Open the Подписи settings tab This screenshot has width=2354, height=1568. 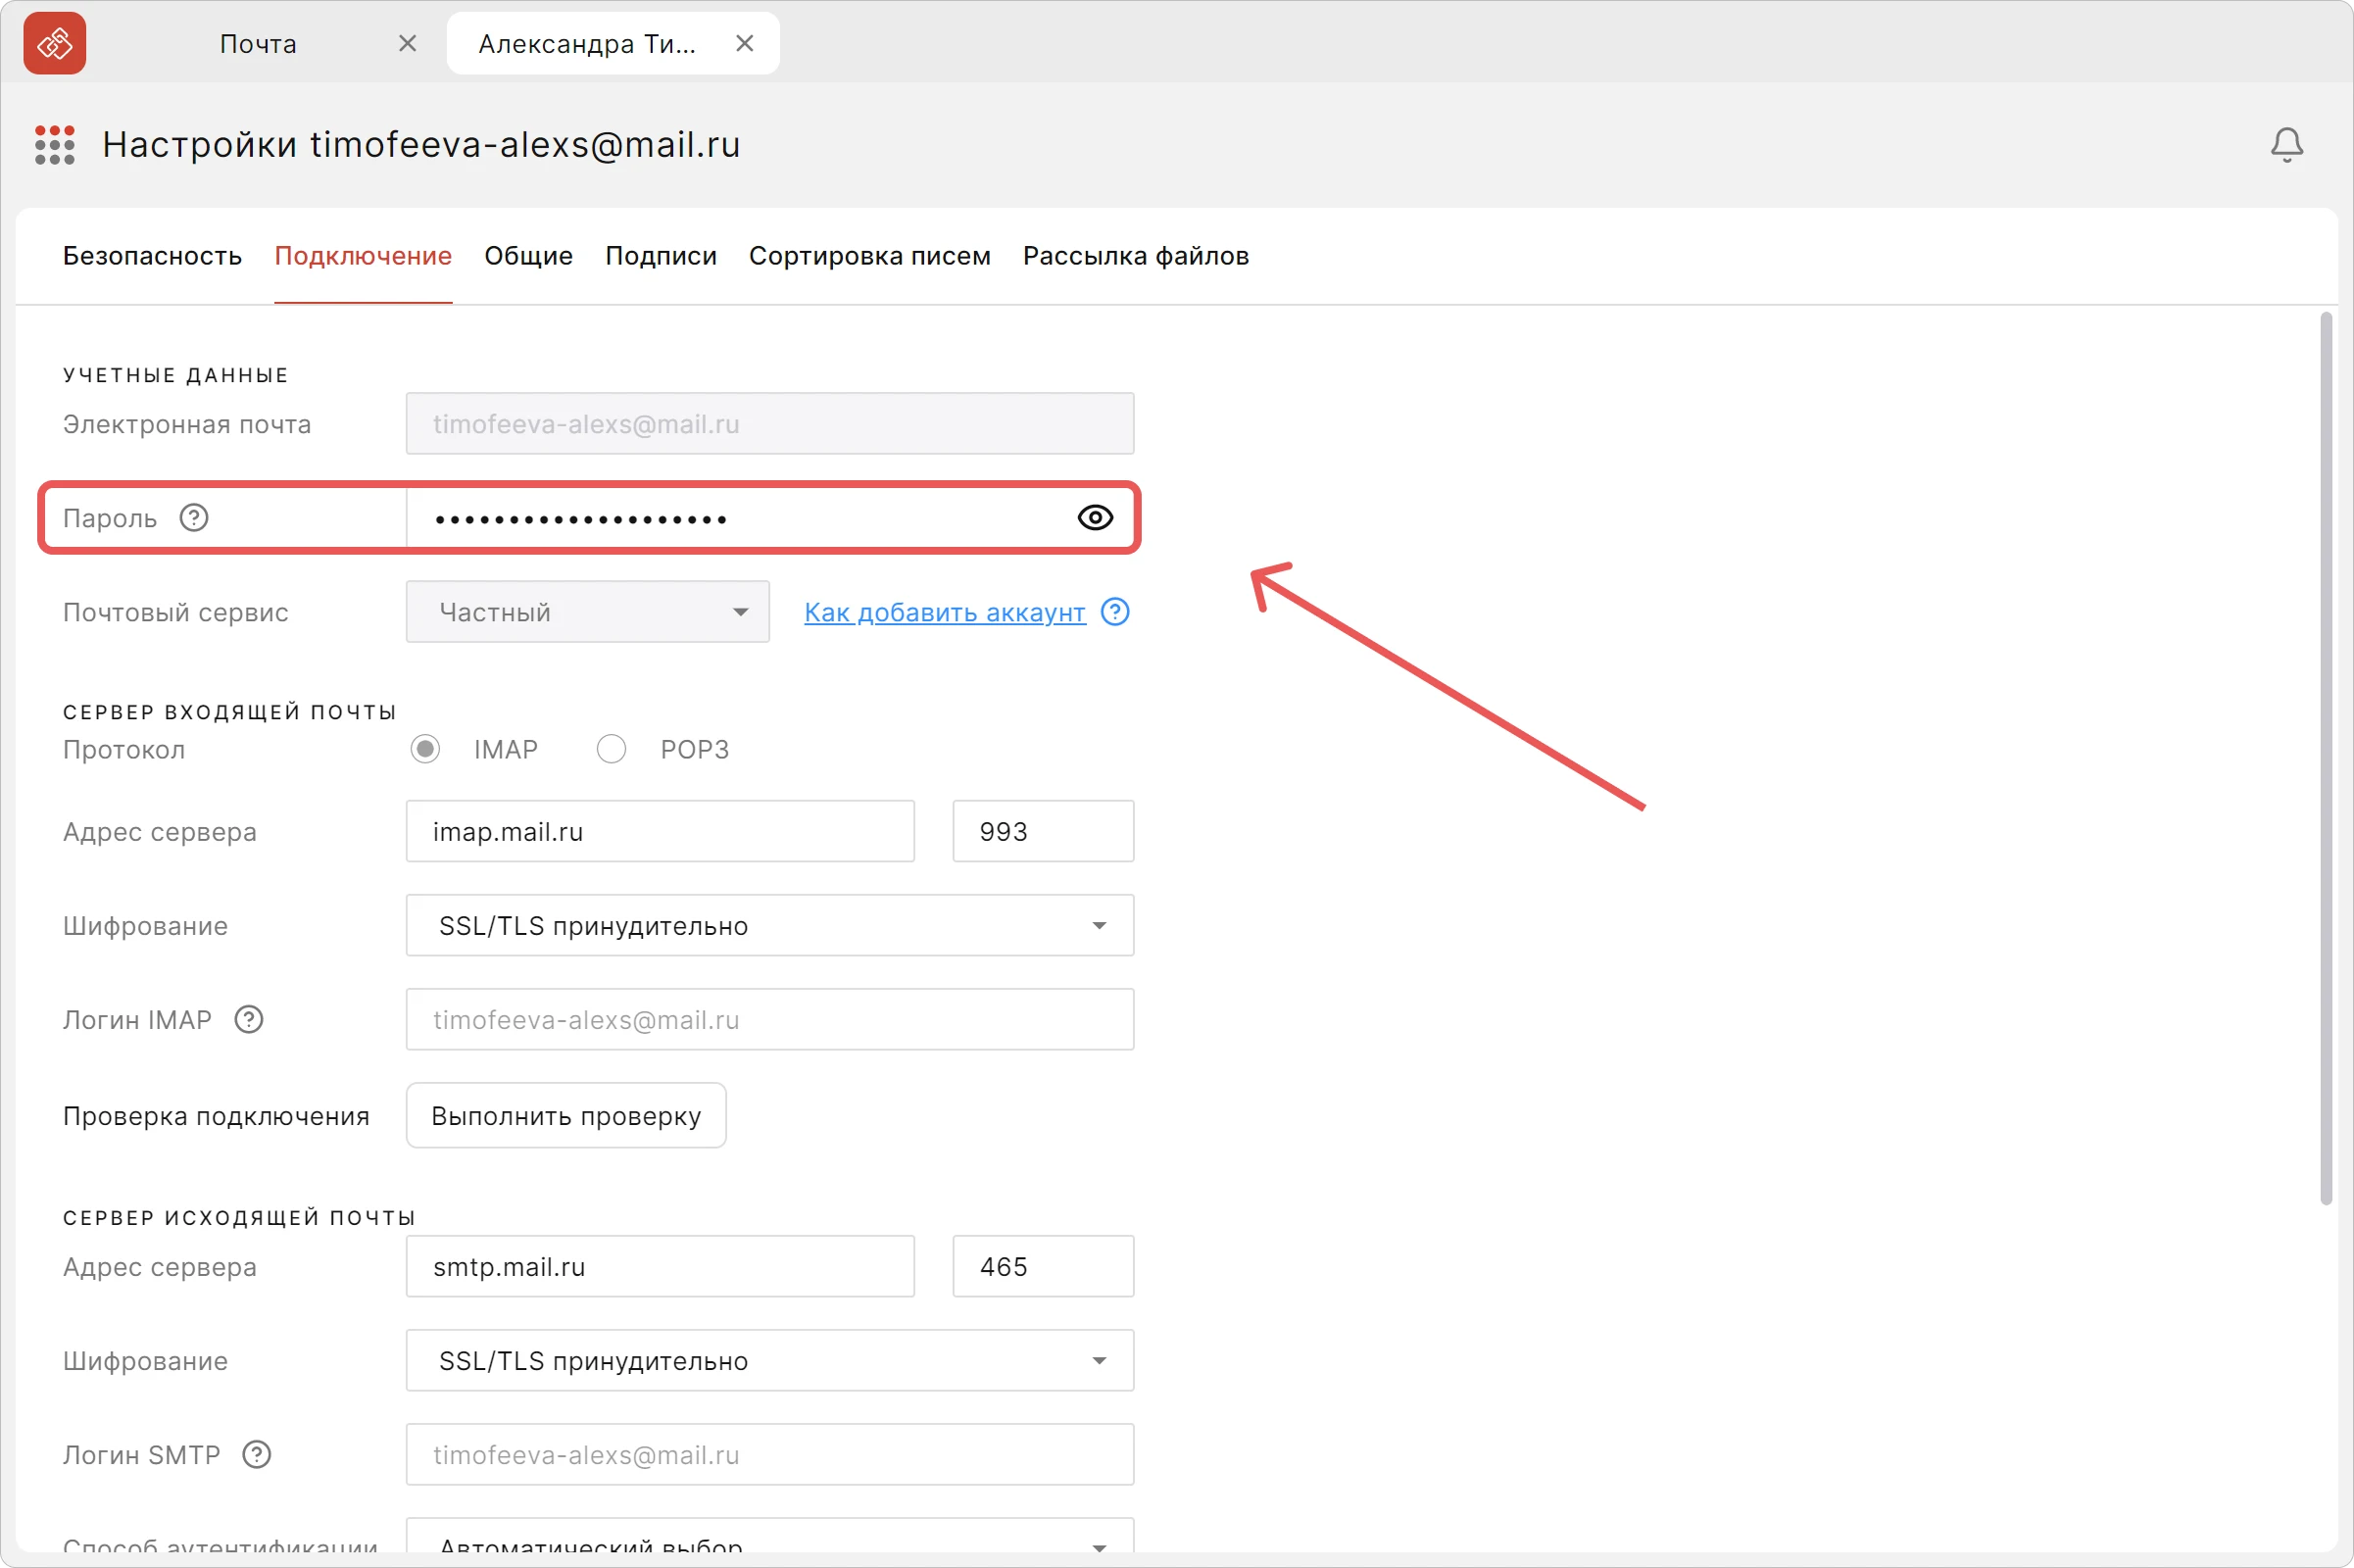click(x=661, y=256)
